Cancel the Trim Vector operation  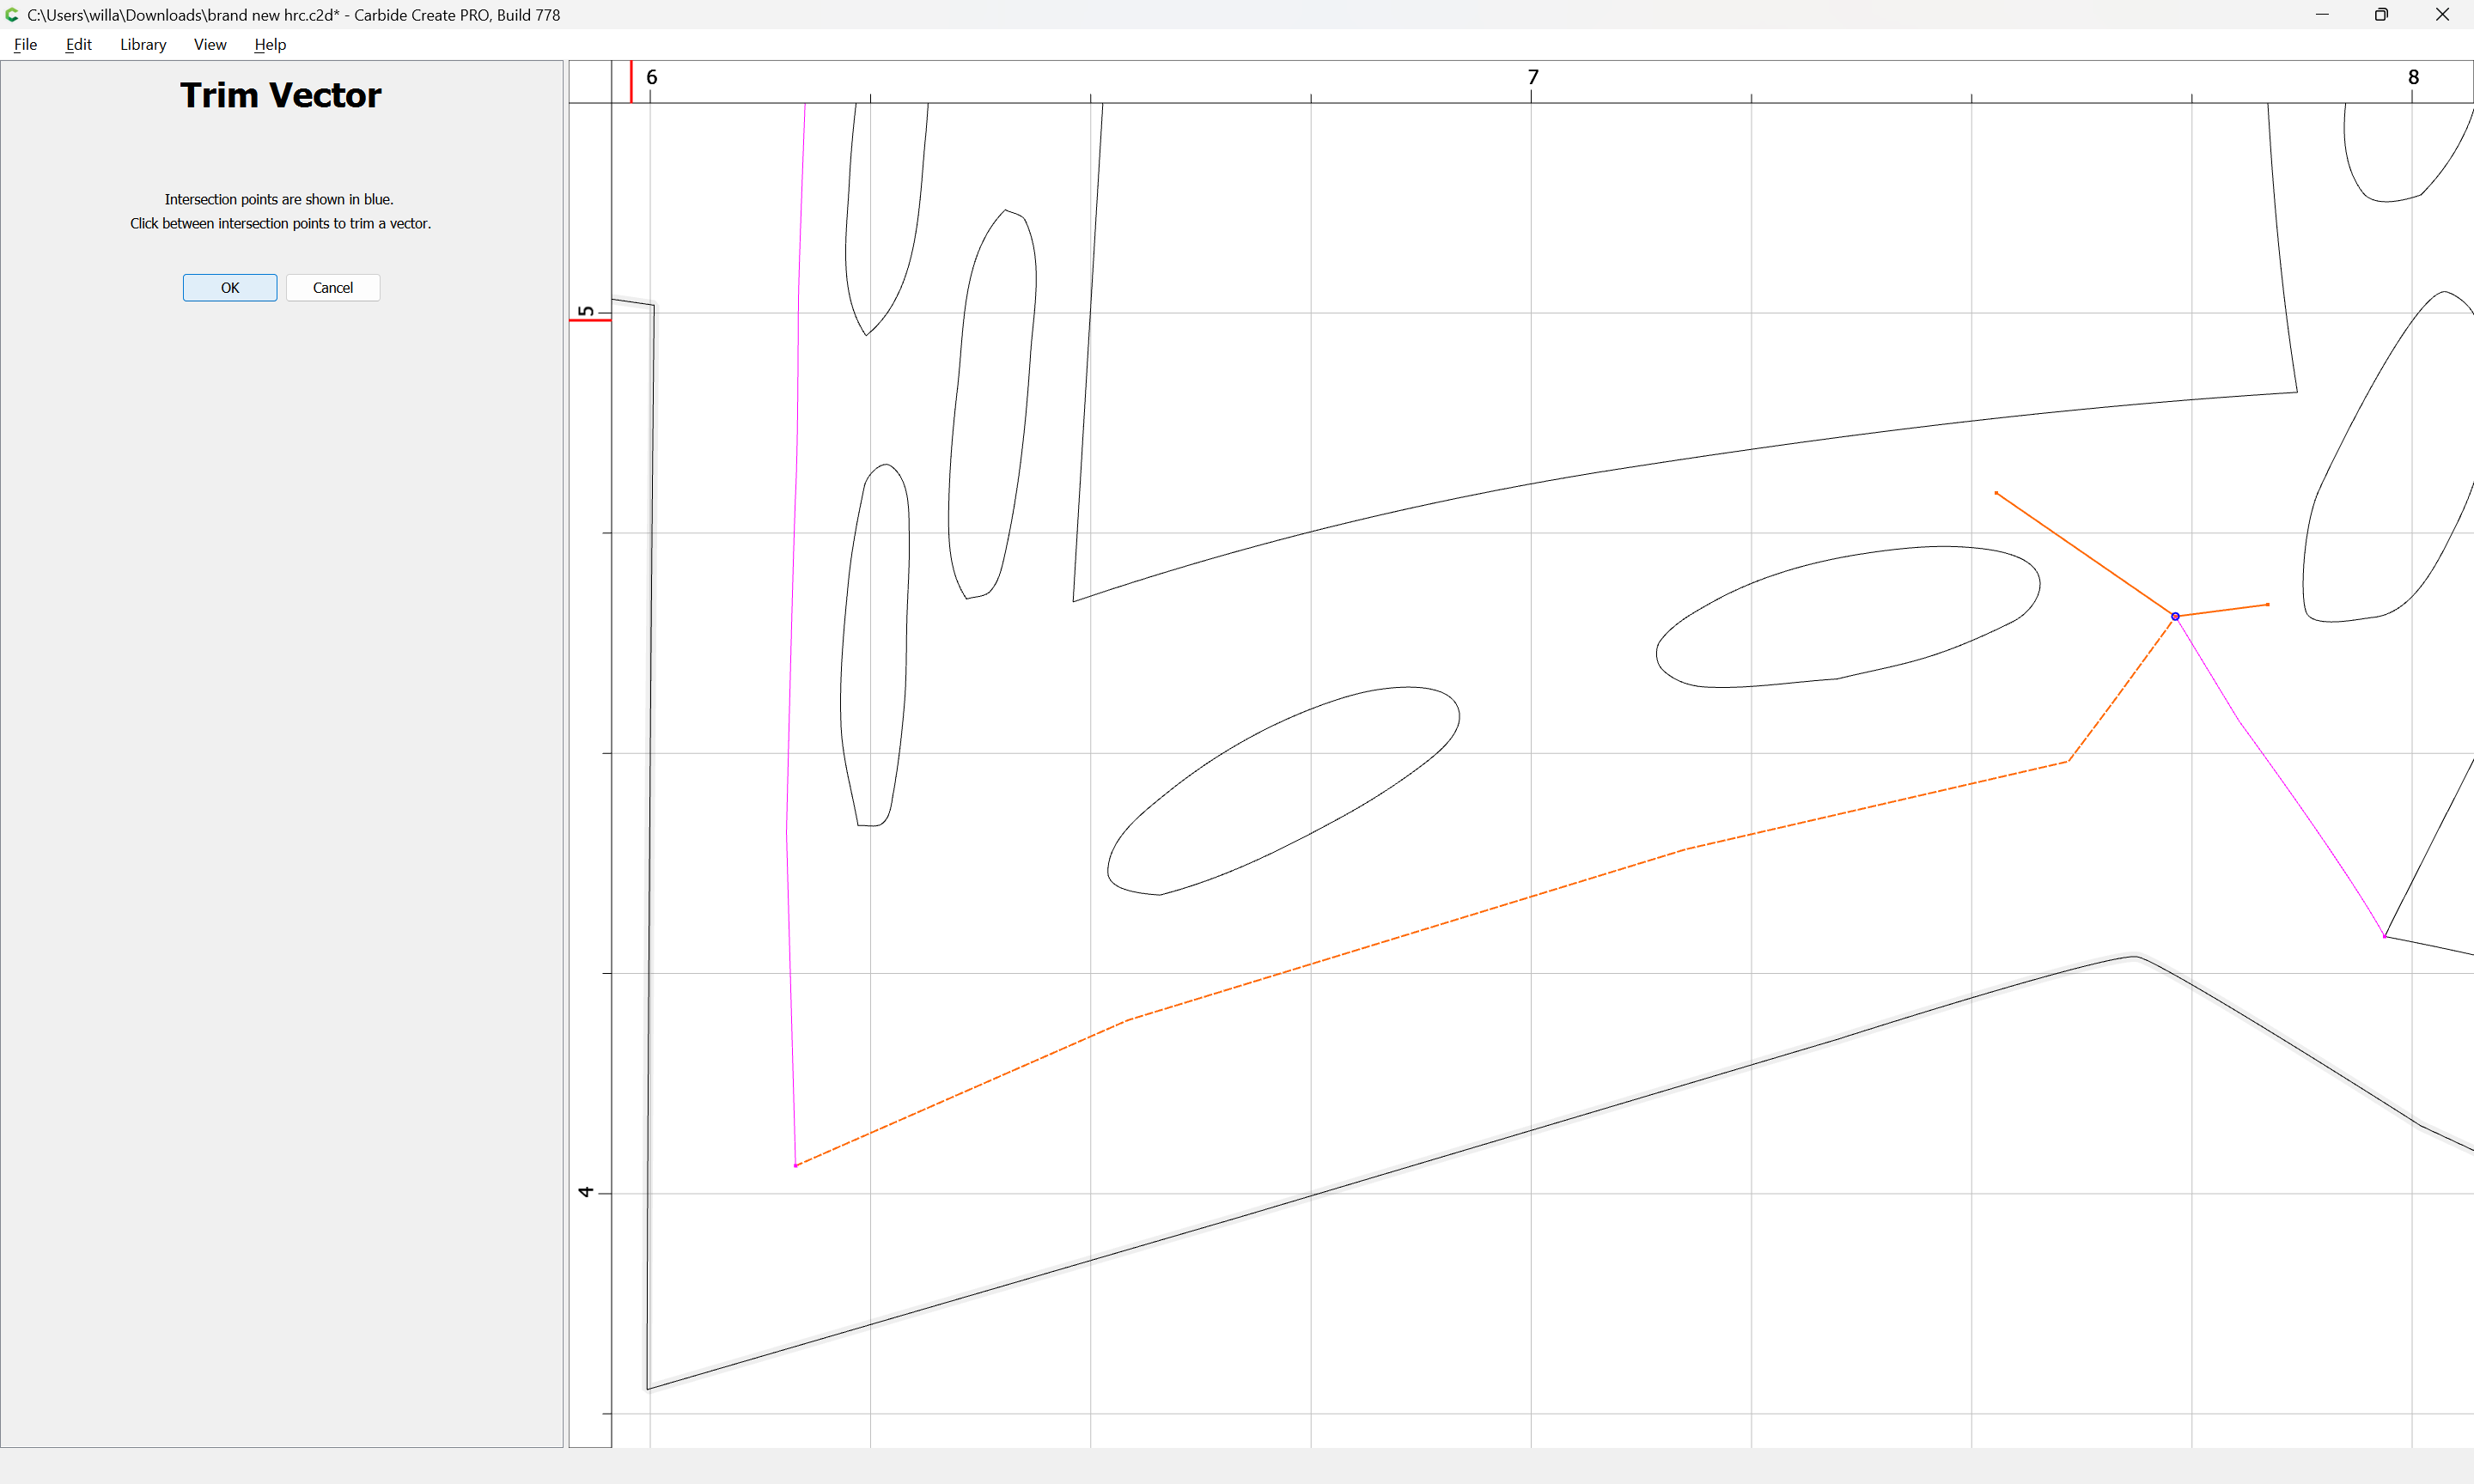[x=333, y=288]
